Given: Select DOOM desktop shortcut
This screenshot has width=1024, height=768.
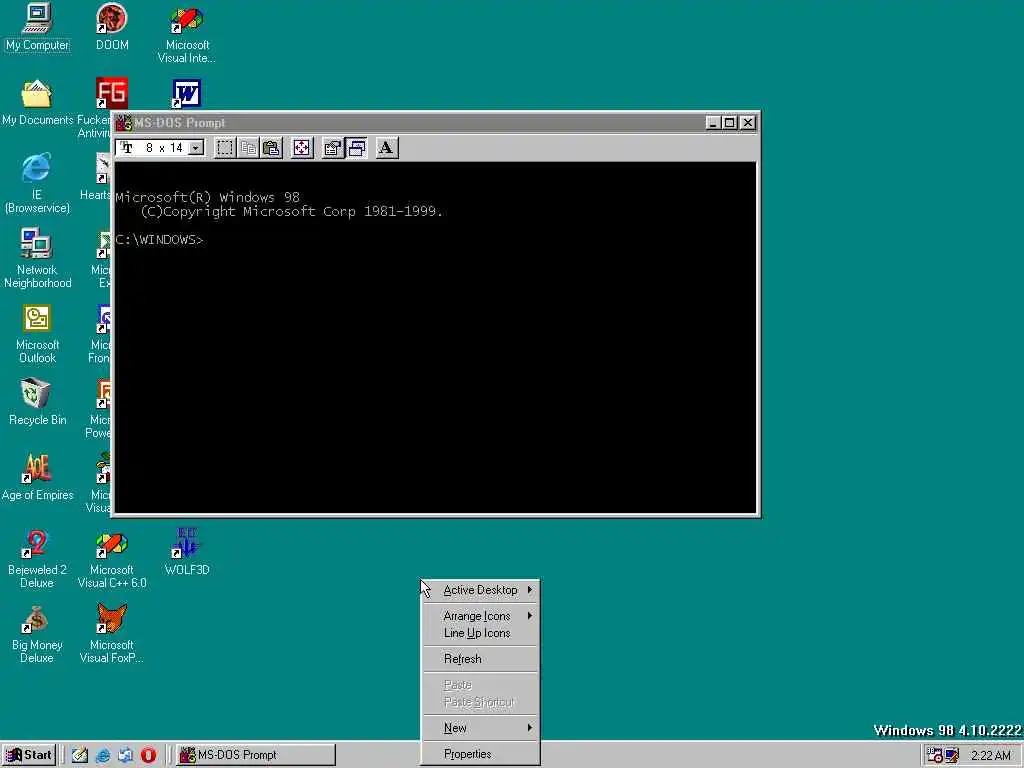Looking at the screenshot, I should [x=112, y=28].
